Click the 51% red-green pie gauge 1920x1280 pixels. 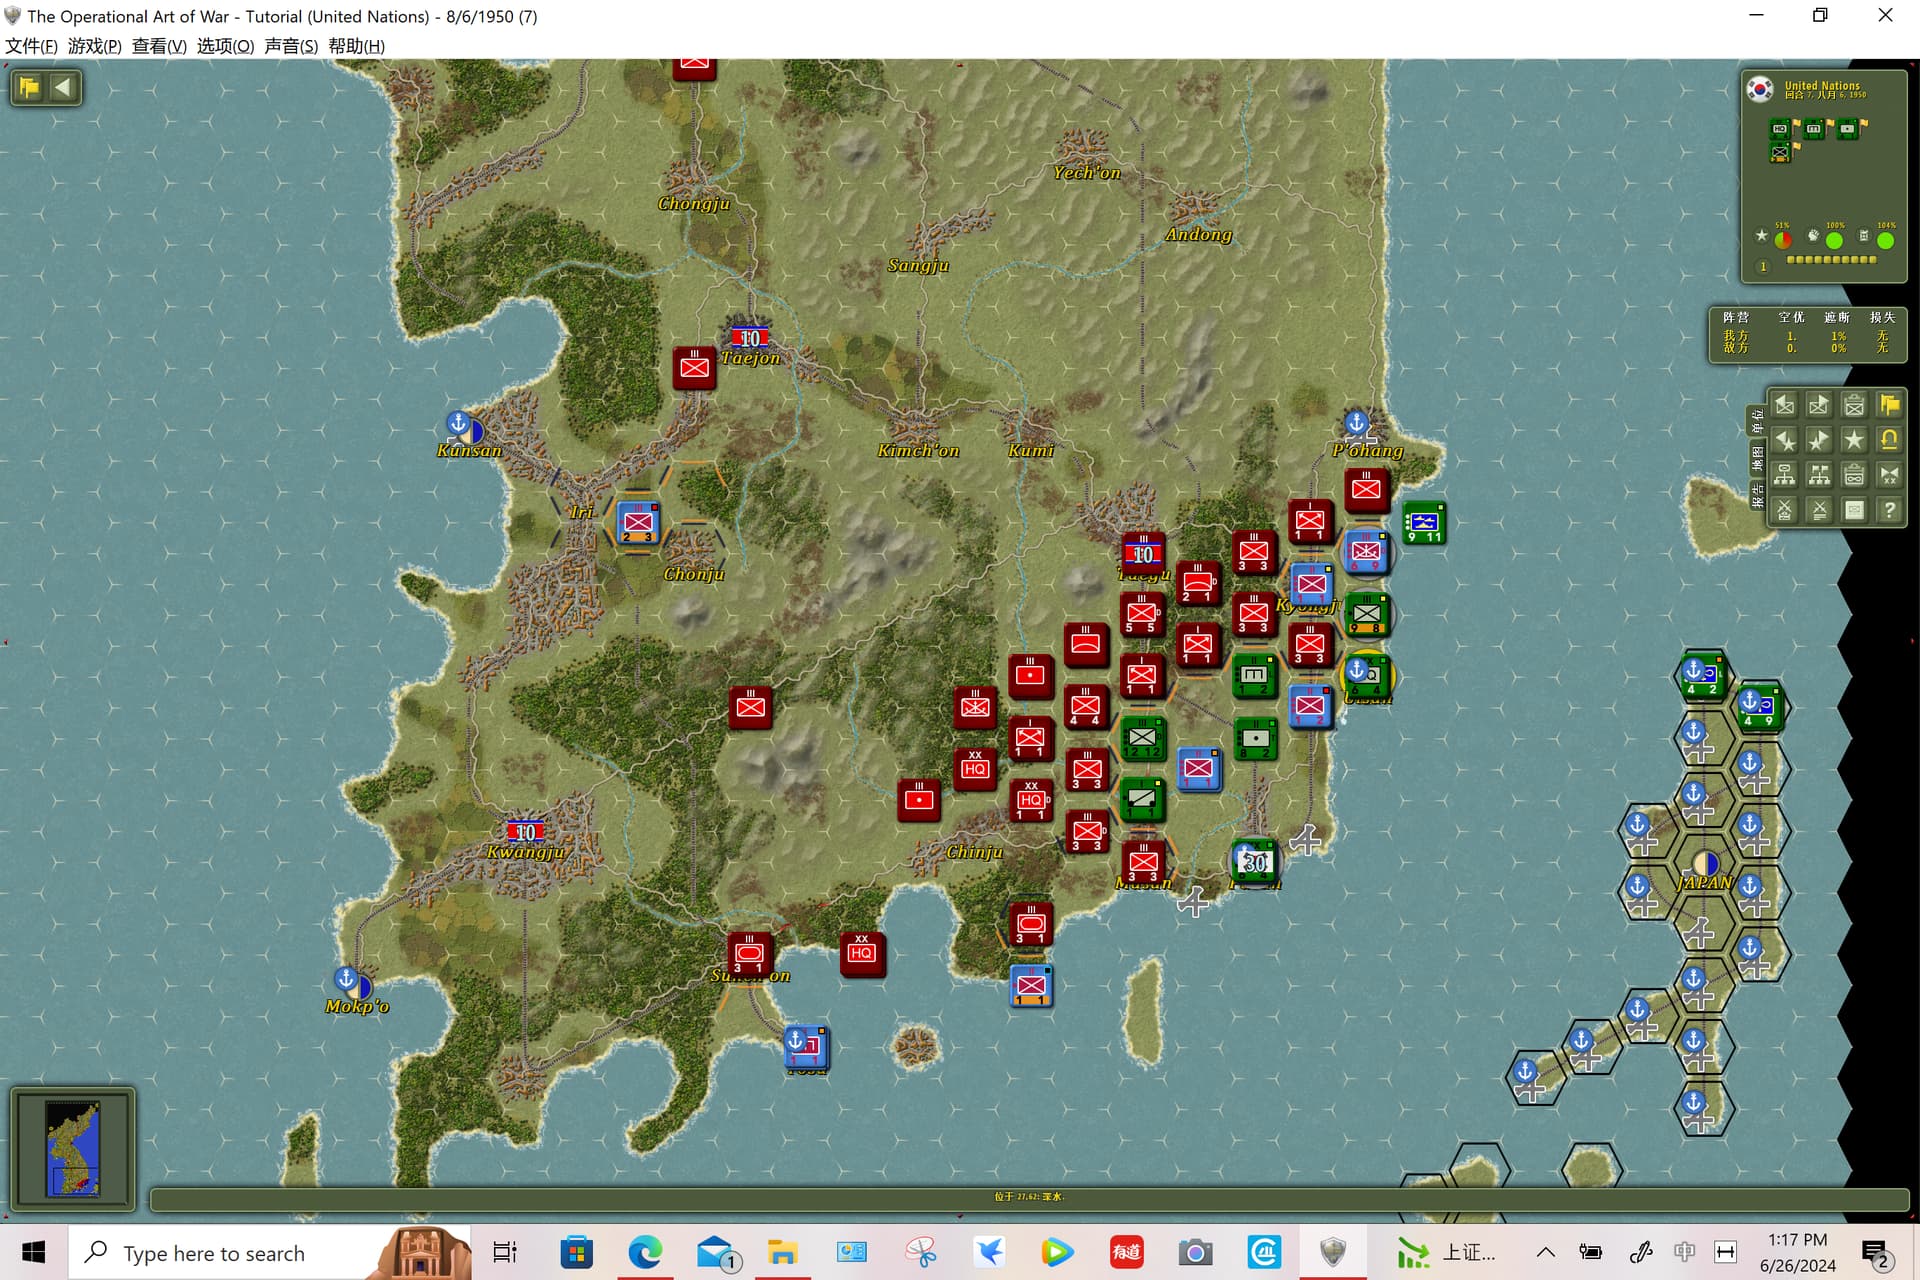(x=1783, y=240)
